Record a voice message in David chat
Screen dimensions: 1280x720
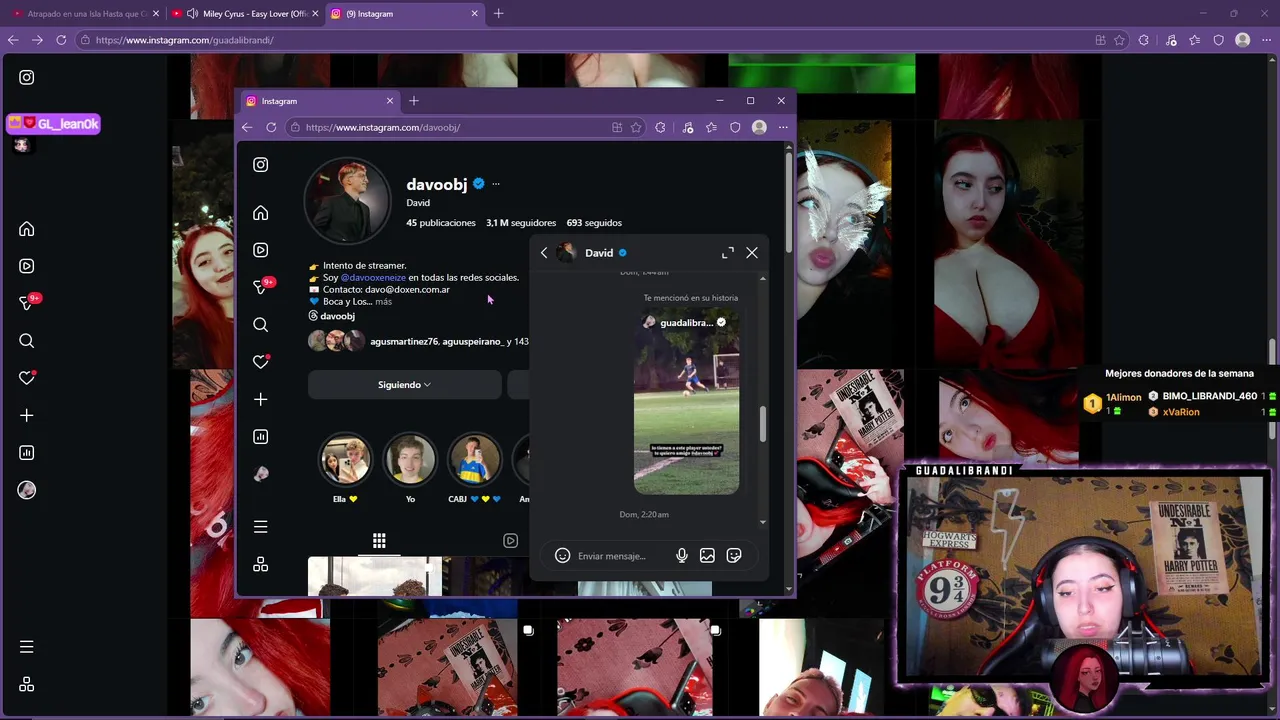681,556
